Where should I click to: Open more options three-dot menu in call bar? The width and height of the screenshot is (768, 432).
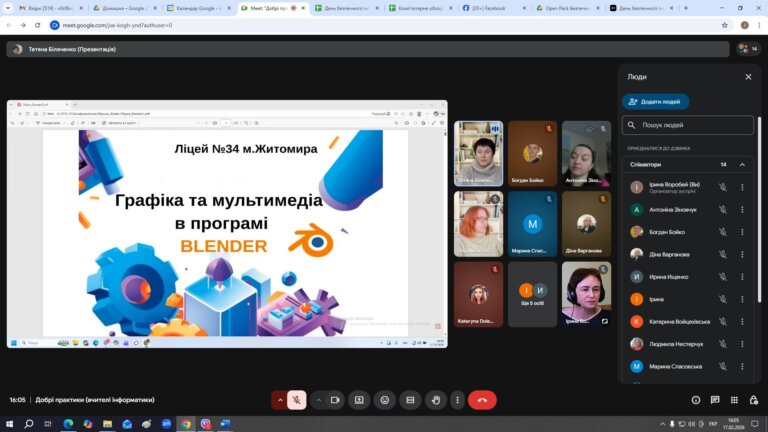(x=457, y=400)
